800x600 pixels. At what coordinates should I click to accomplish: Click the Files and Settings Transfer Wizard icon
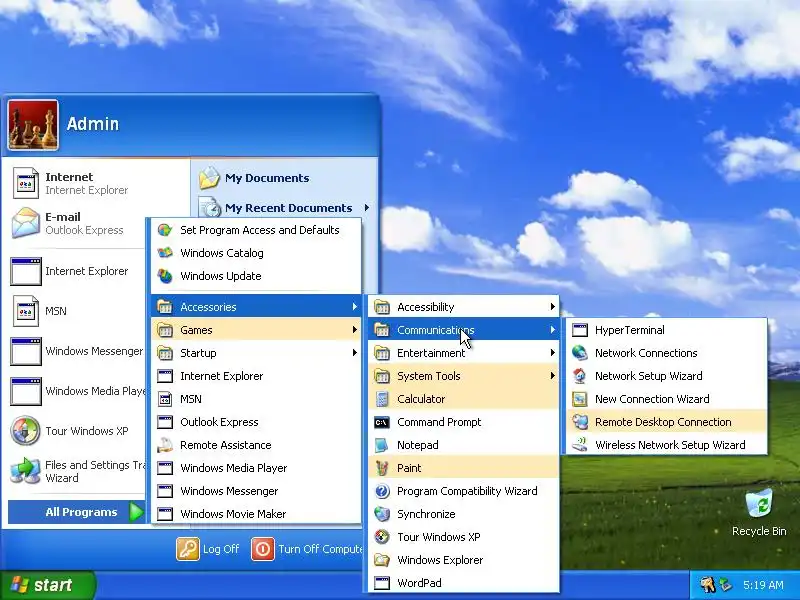coord(26,471)
